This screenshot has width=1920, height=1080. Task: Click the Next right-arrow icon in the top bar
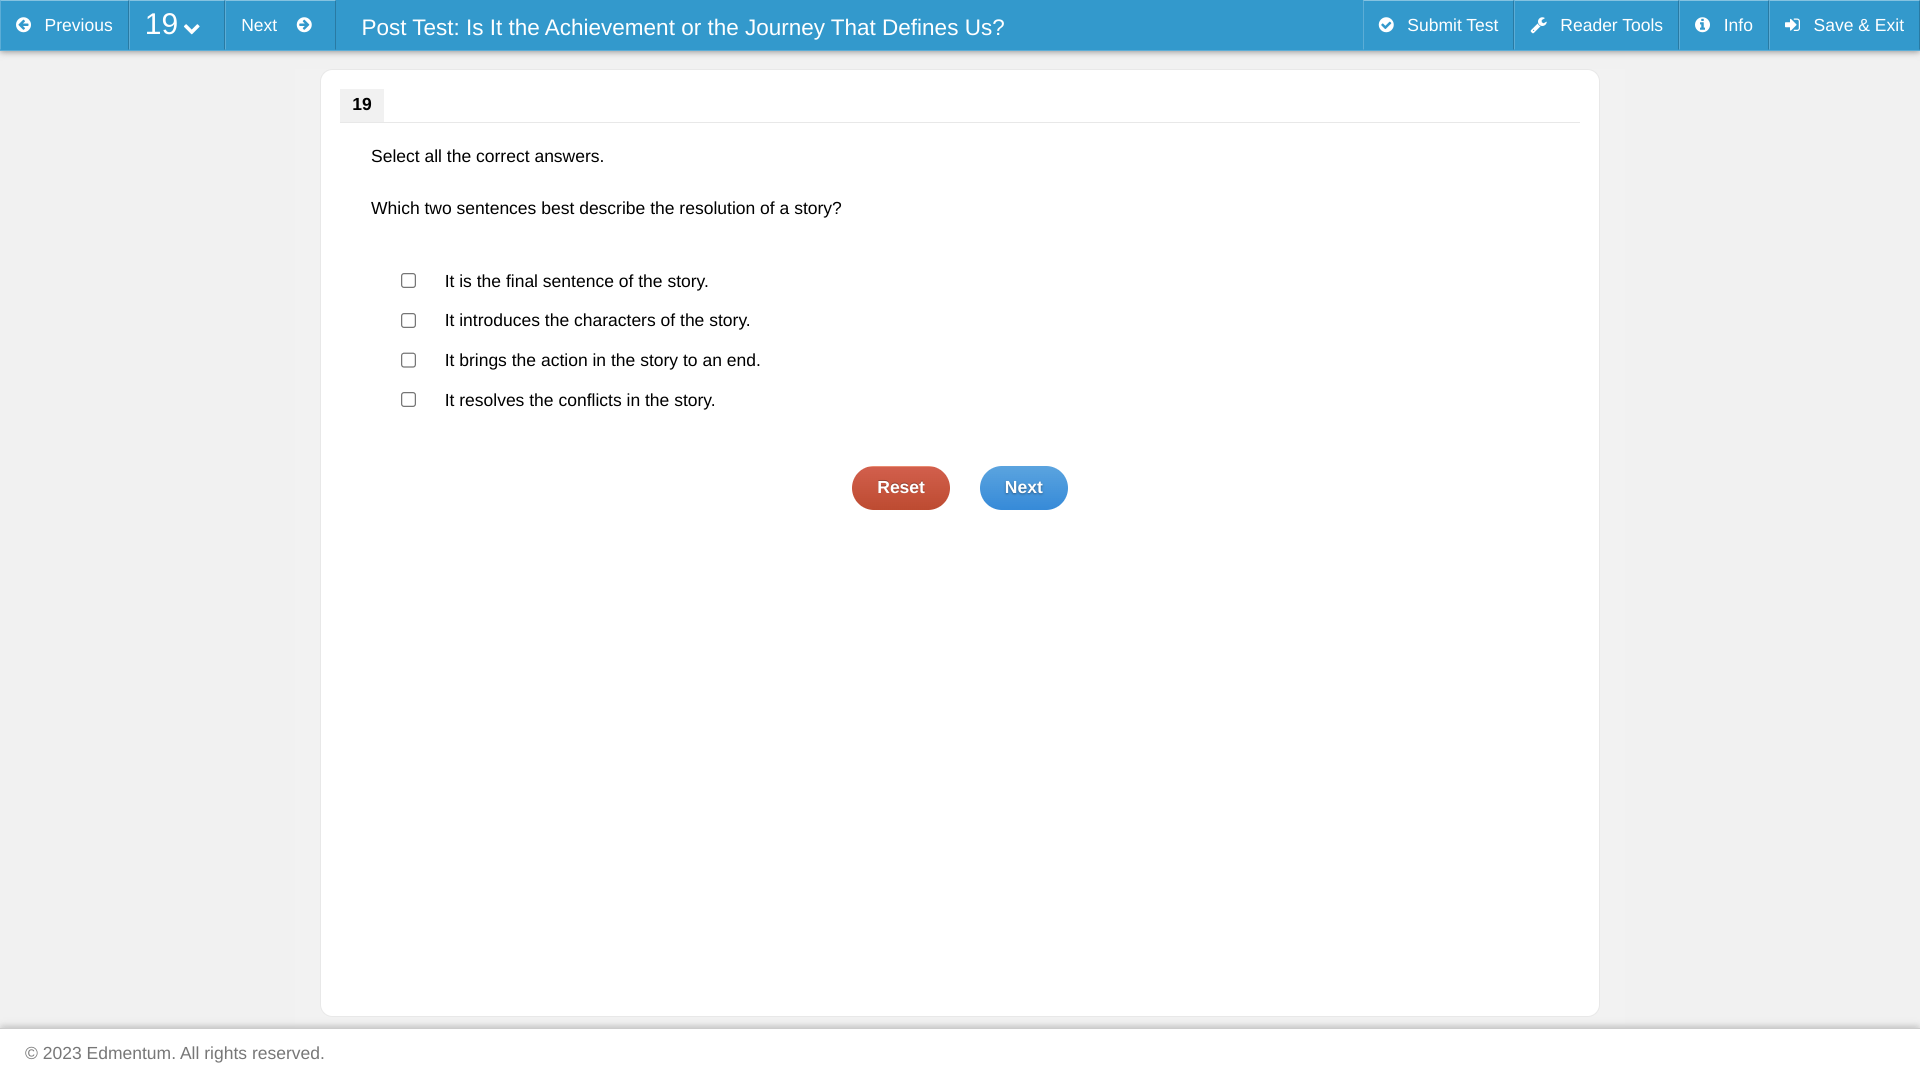click(x=304, y=25)
